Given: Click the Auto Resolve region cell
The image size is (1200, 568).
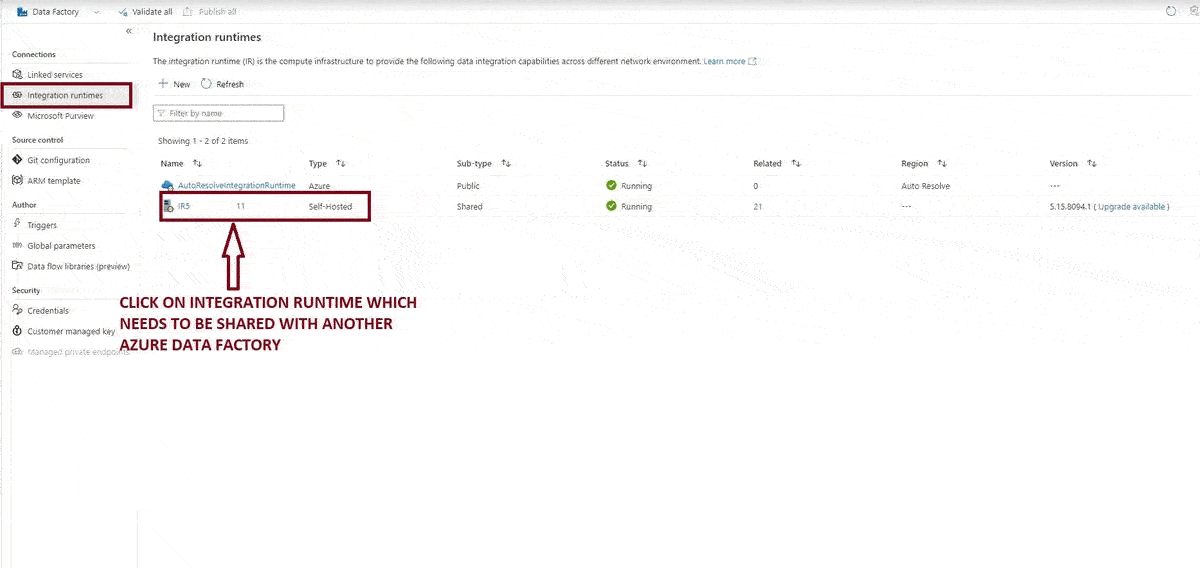Looking at the screenshot, I should [925, 186].
